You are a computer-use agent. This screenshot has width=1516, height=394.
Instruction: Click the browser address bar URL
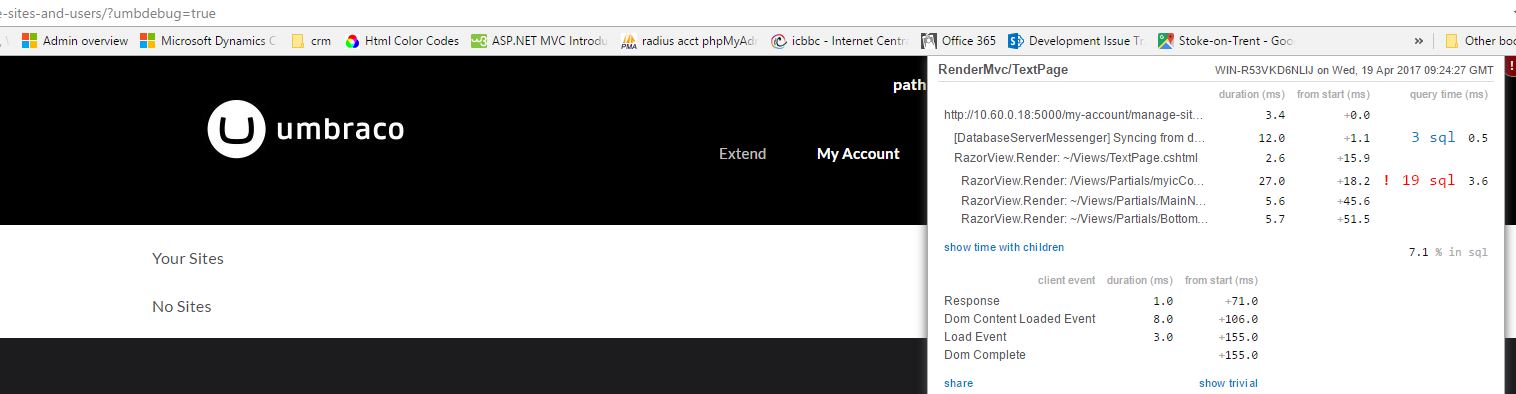[x=108, y=14]
